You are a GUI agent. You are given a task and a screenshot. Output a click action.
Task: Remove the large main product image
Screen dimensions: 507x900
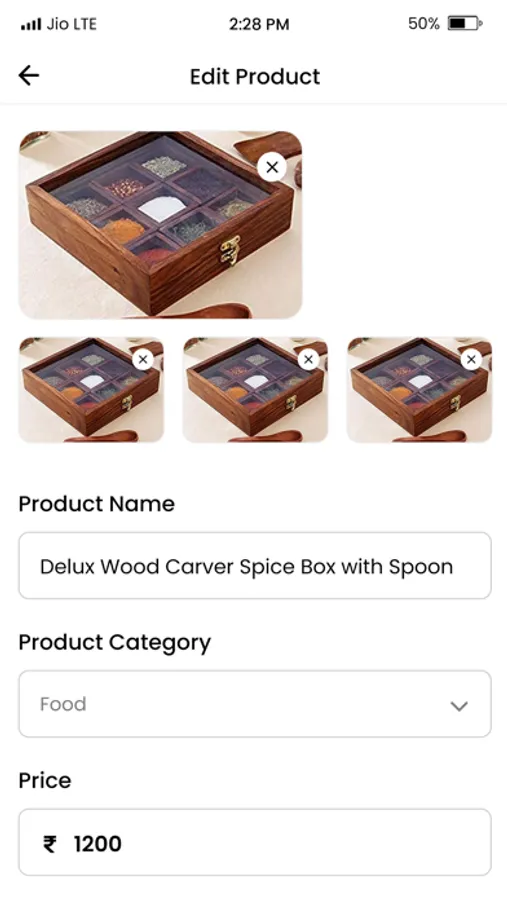click(x=272, y=167)
